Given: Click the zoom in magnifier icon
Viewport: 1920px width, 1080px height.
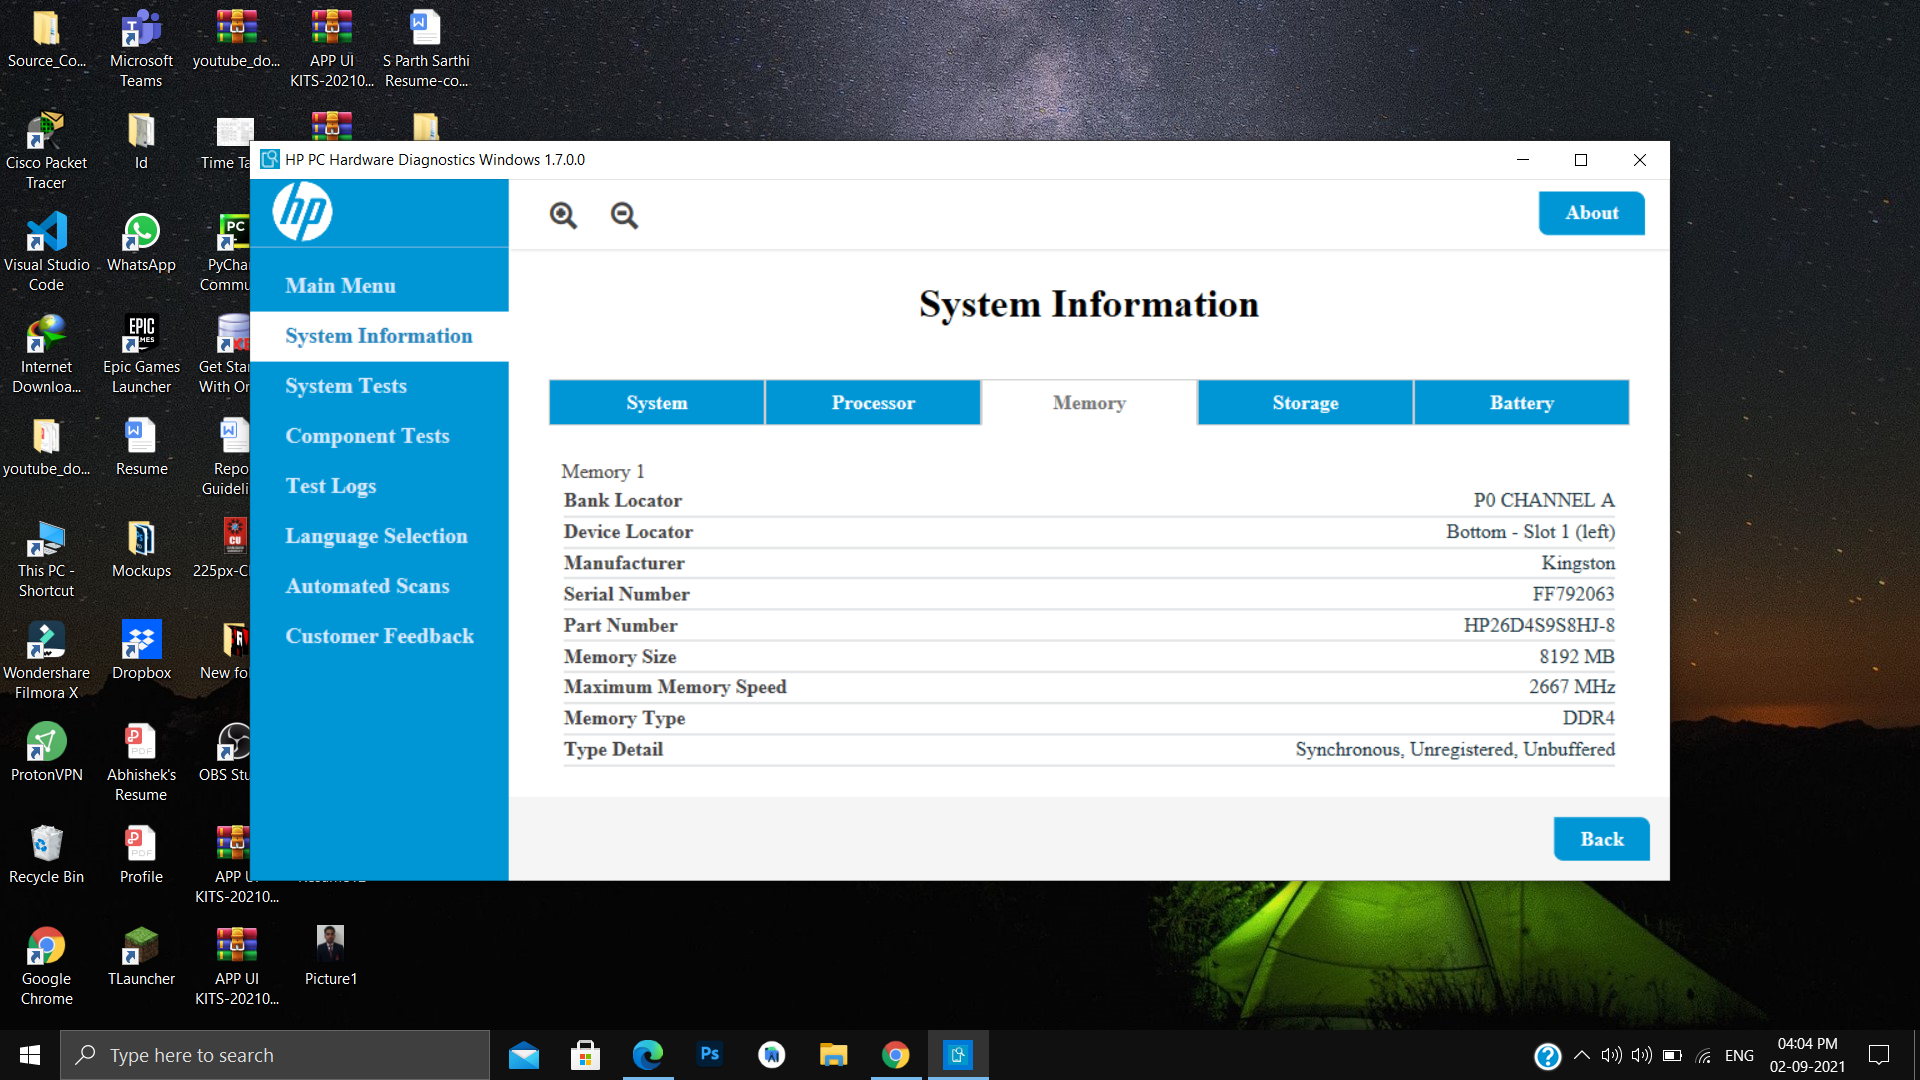Looking at the screenshot, I should coord(562,215).
